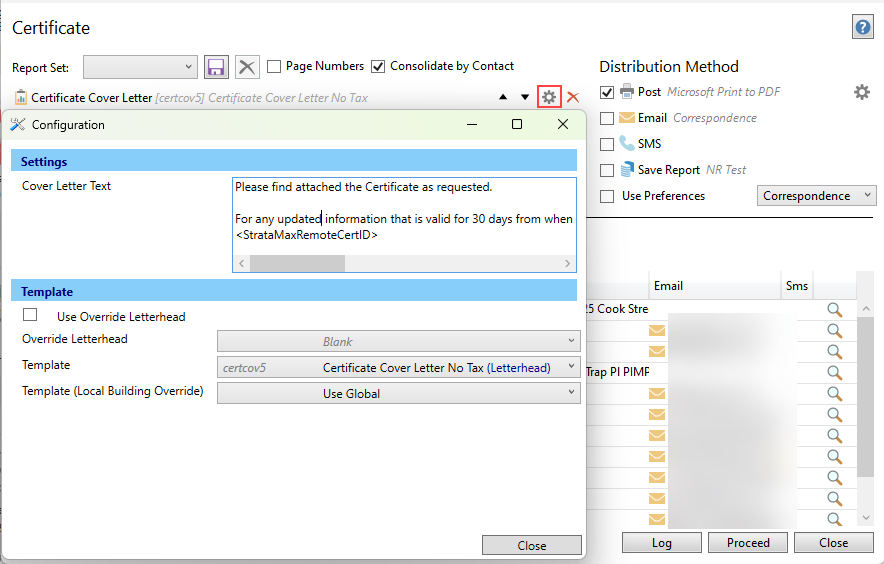
Task: Move Certificate Cover Letter up with arrow
Action: pos(503,97)
